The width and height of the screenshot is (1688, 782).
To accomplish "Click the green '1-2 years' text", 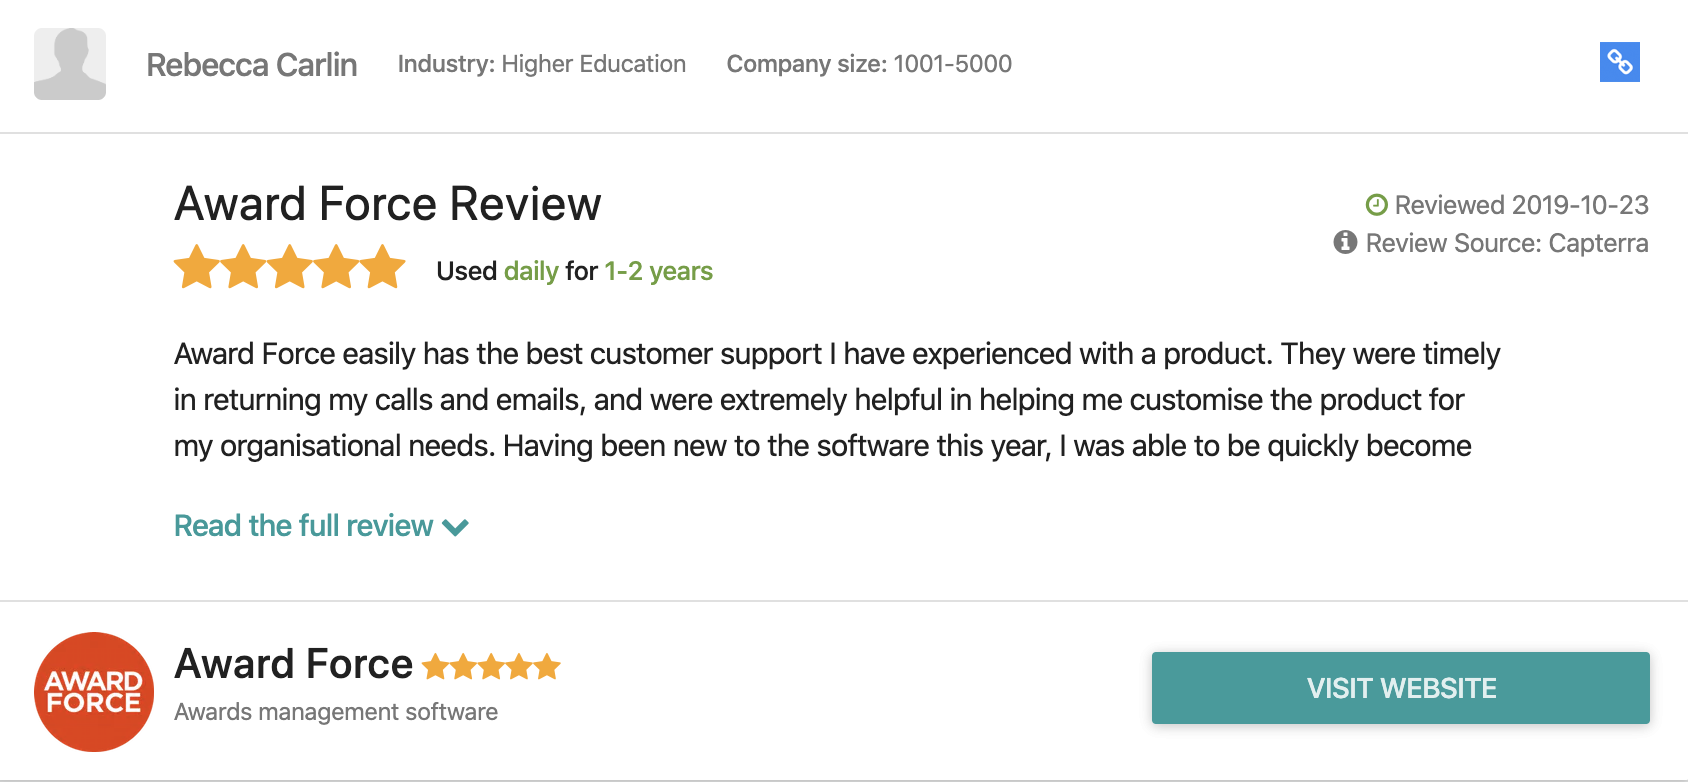I will 658,271.
